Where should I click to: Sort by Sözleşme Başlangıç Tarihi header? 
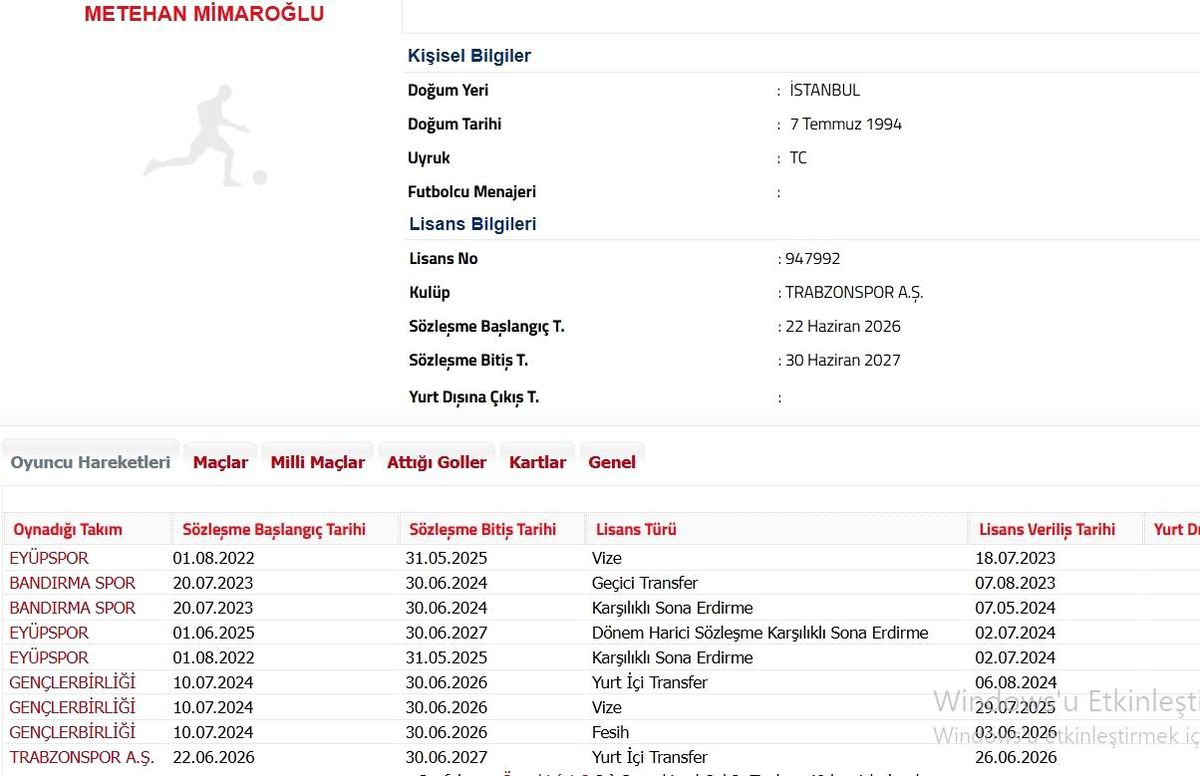pos(274,529)
